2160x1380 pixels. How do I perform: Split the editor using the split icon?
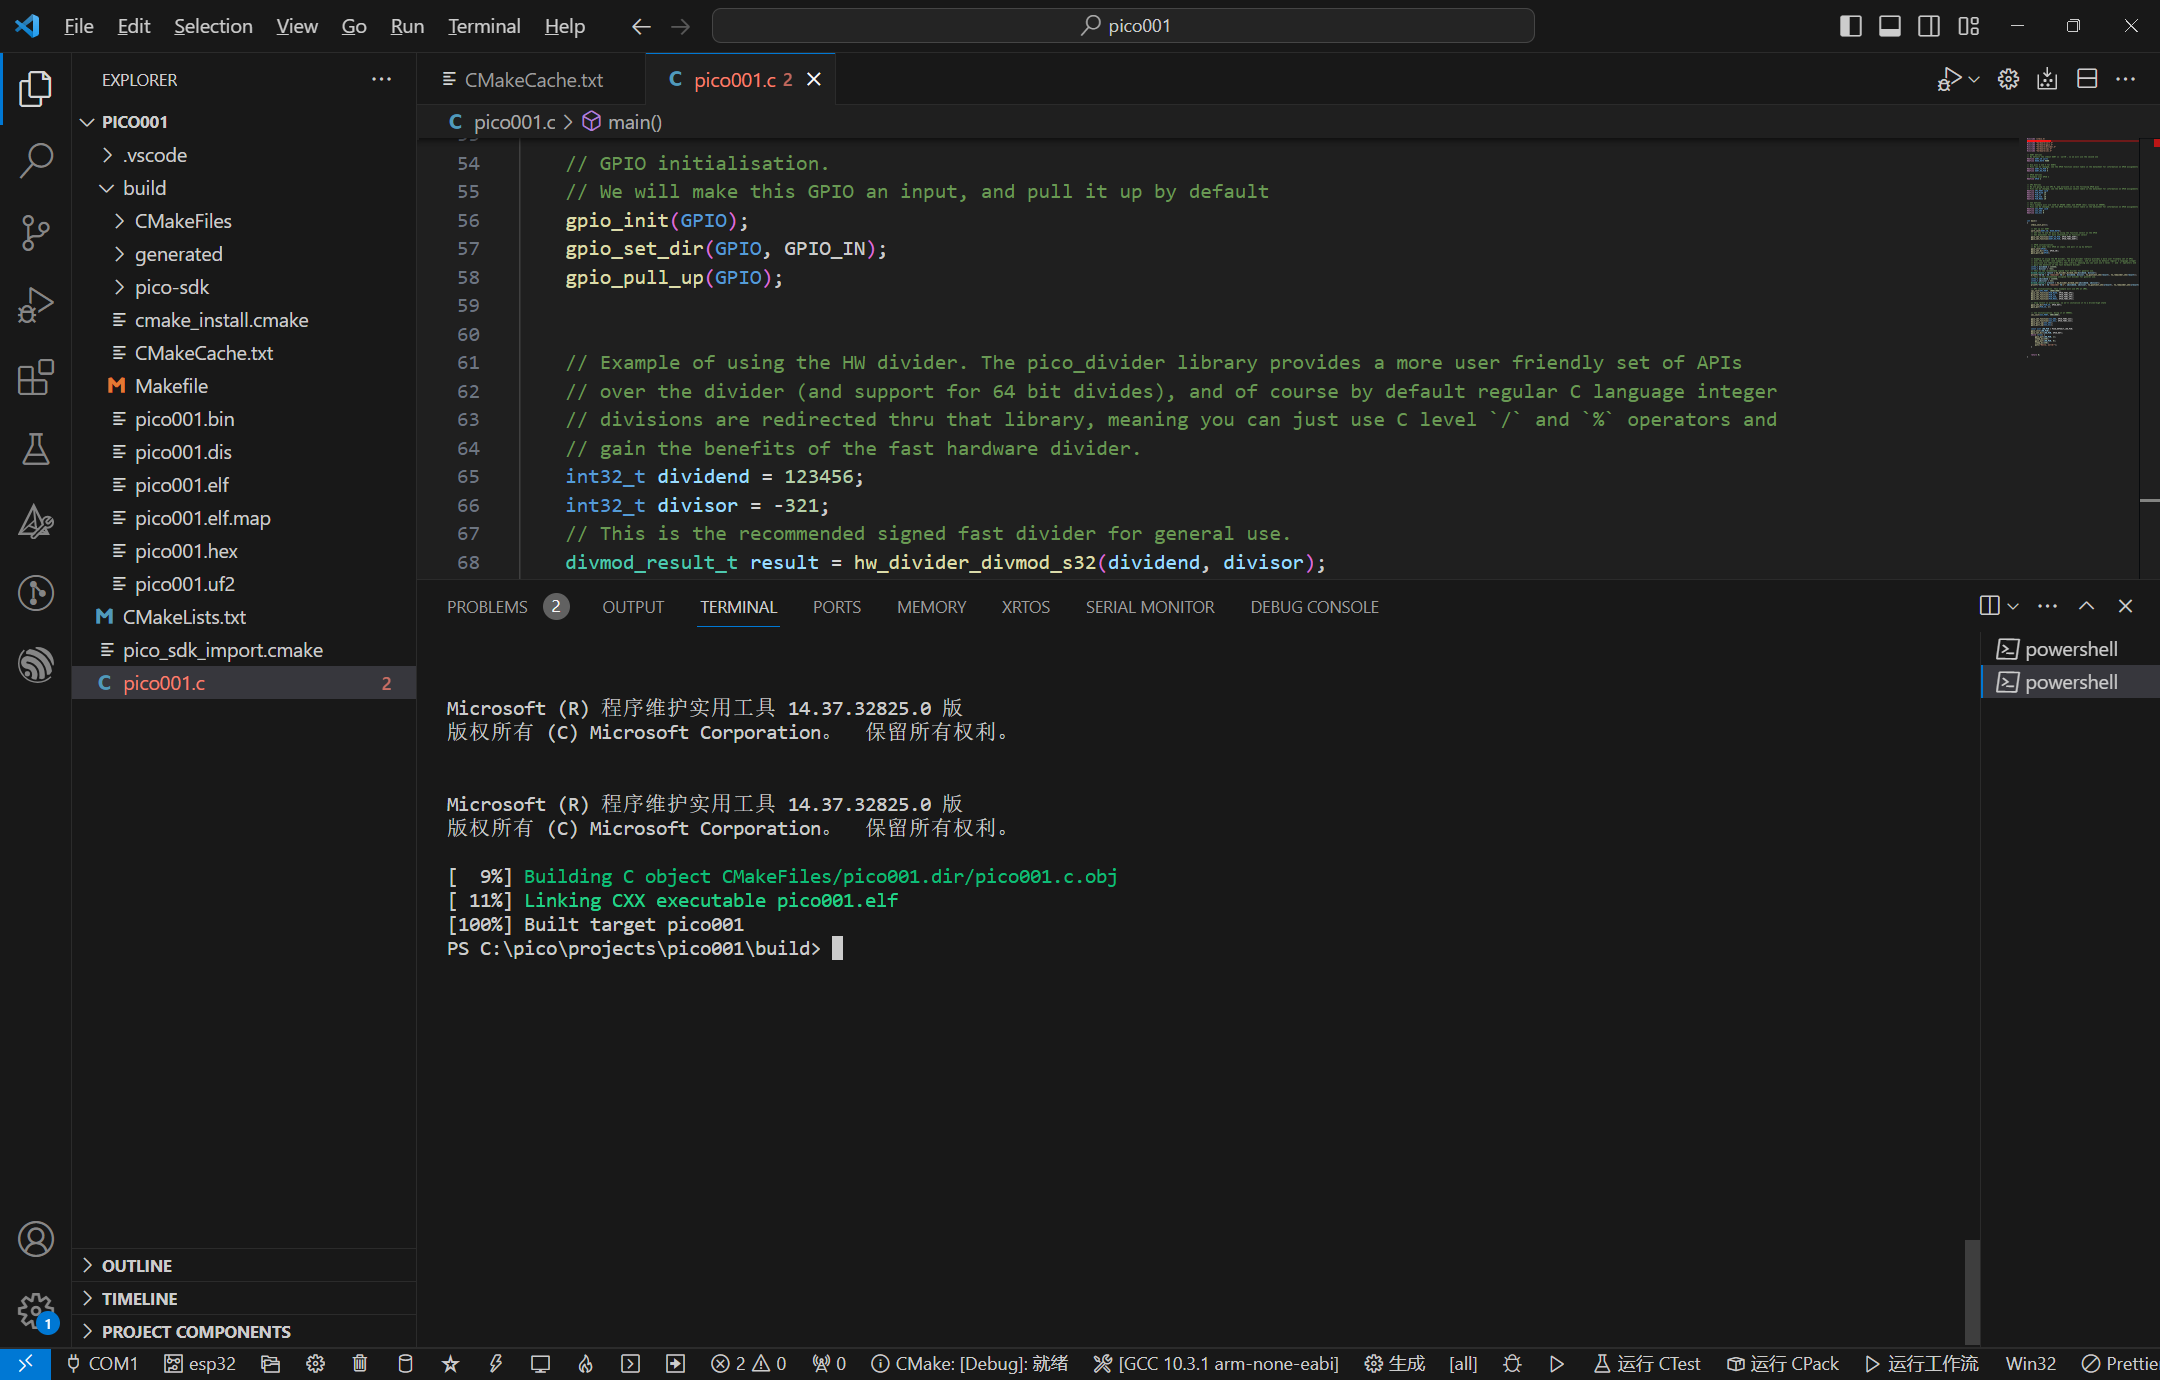[x=2087, y=79]
